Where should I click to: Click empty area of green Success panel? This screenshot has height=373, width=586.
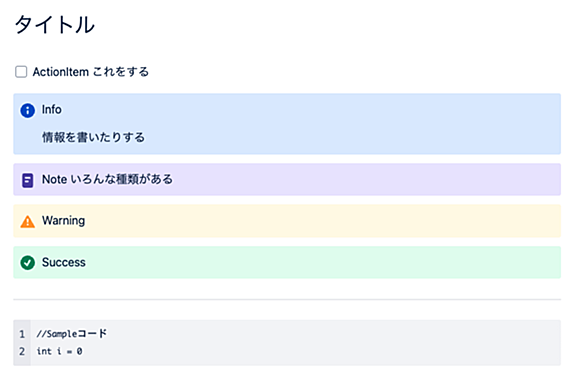click(x=321, y=262)
